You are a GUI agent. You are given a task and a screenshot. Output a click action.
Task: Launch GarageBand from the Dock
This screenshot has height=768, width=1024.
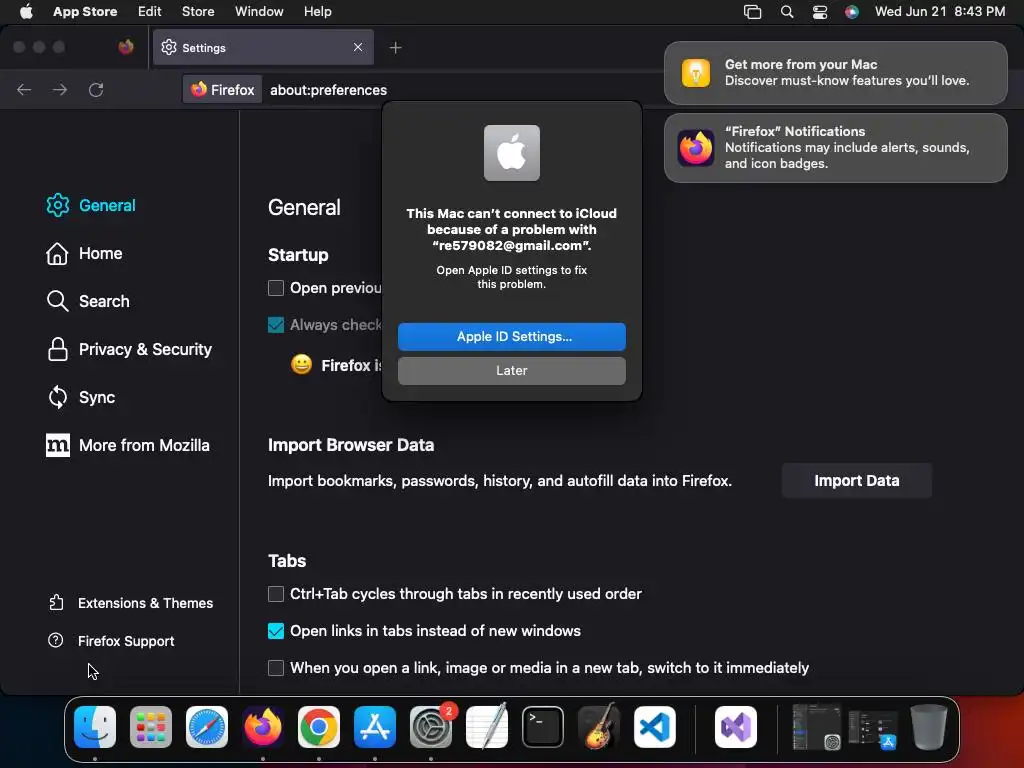599,726
